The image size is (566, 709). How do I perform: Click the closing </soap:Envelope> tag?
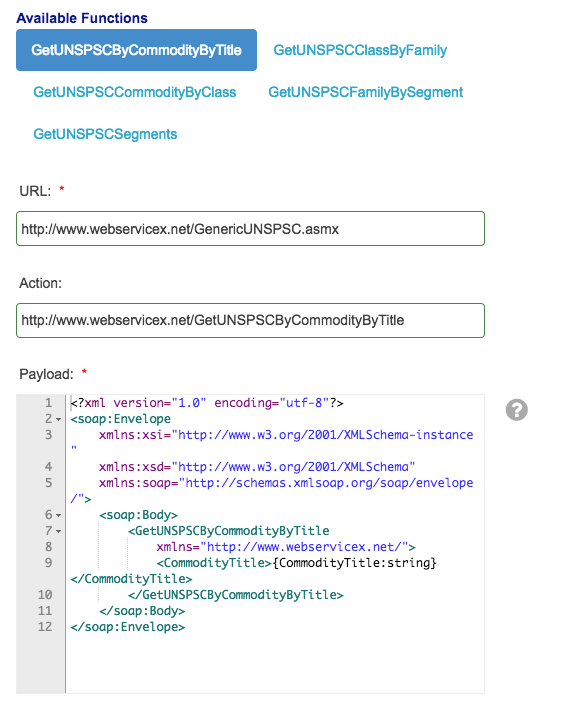coord(128,627)
